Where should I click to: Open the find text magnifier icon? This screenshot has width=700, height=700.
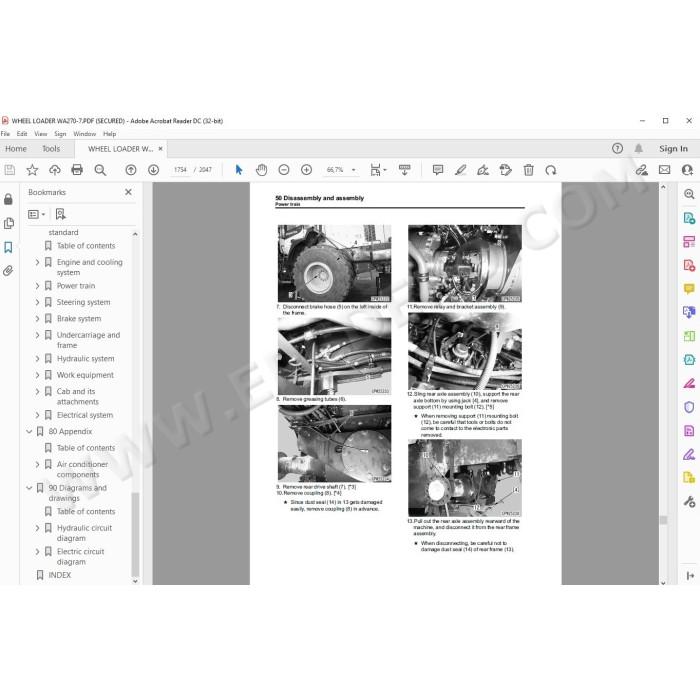point(100,170)
